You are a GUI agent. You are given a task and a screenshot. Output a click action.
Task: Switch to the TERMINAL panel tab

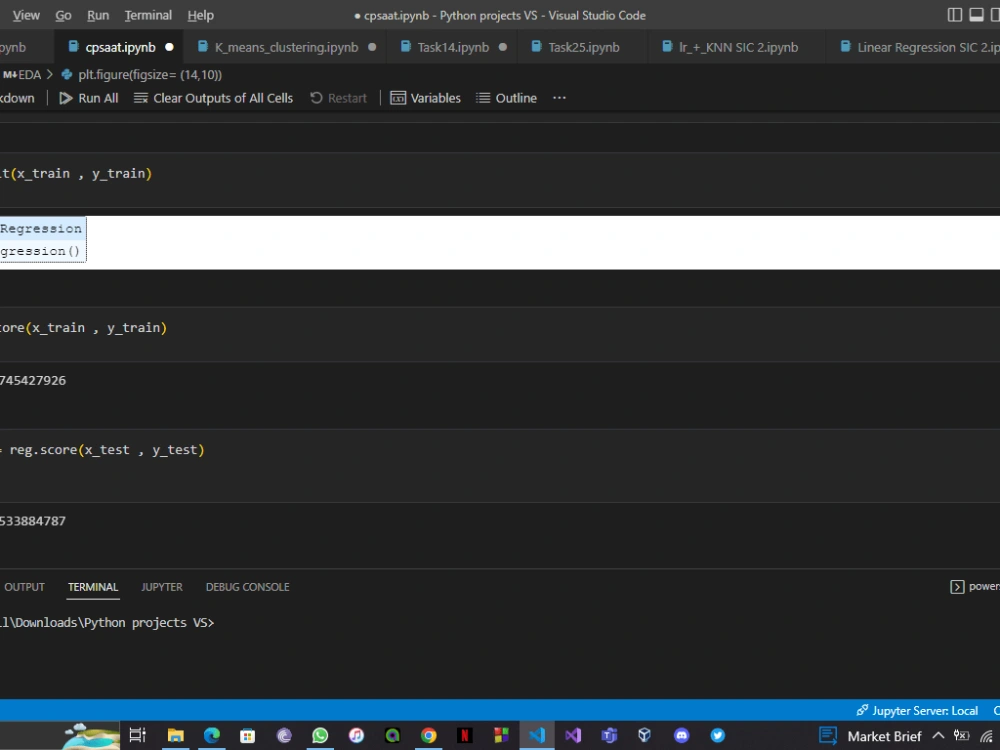pyautogui.click(x=93, y=587)
